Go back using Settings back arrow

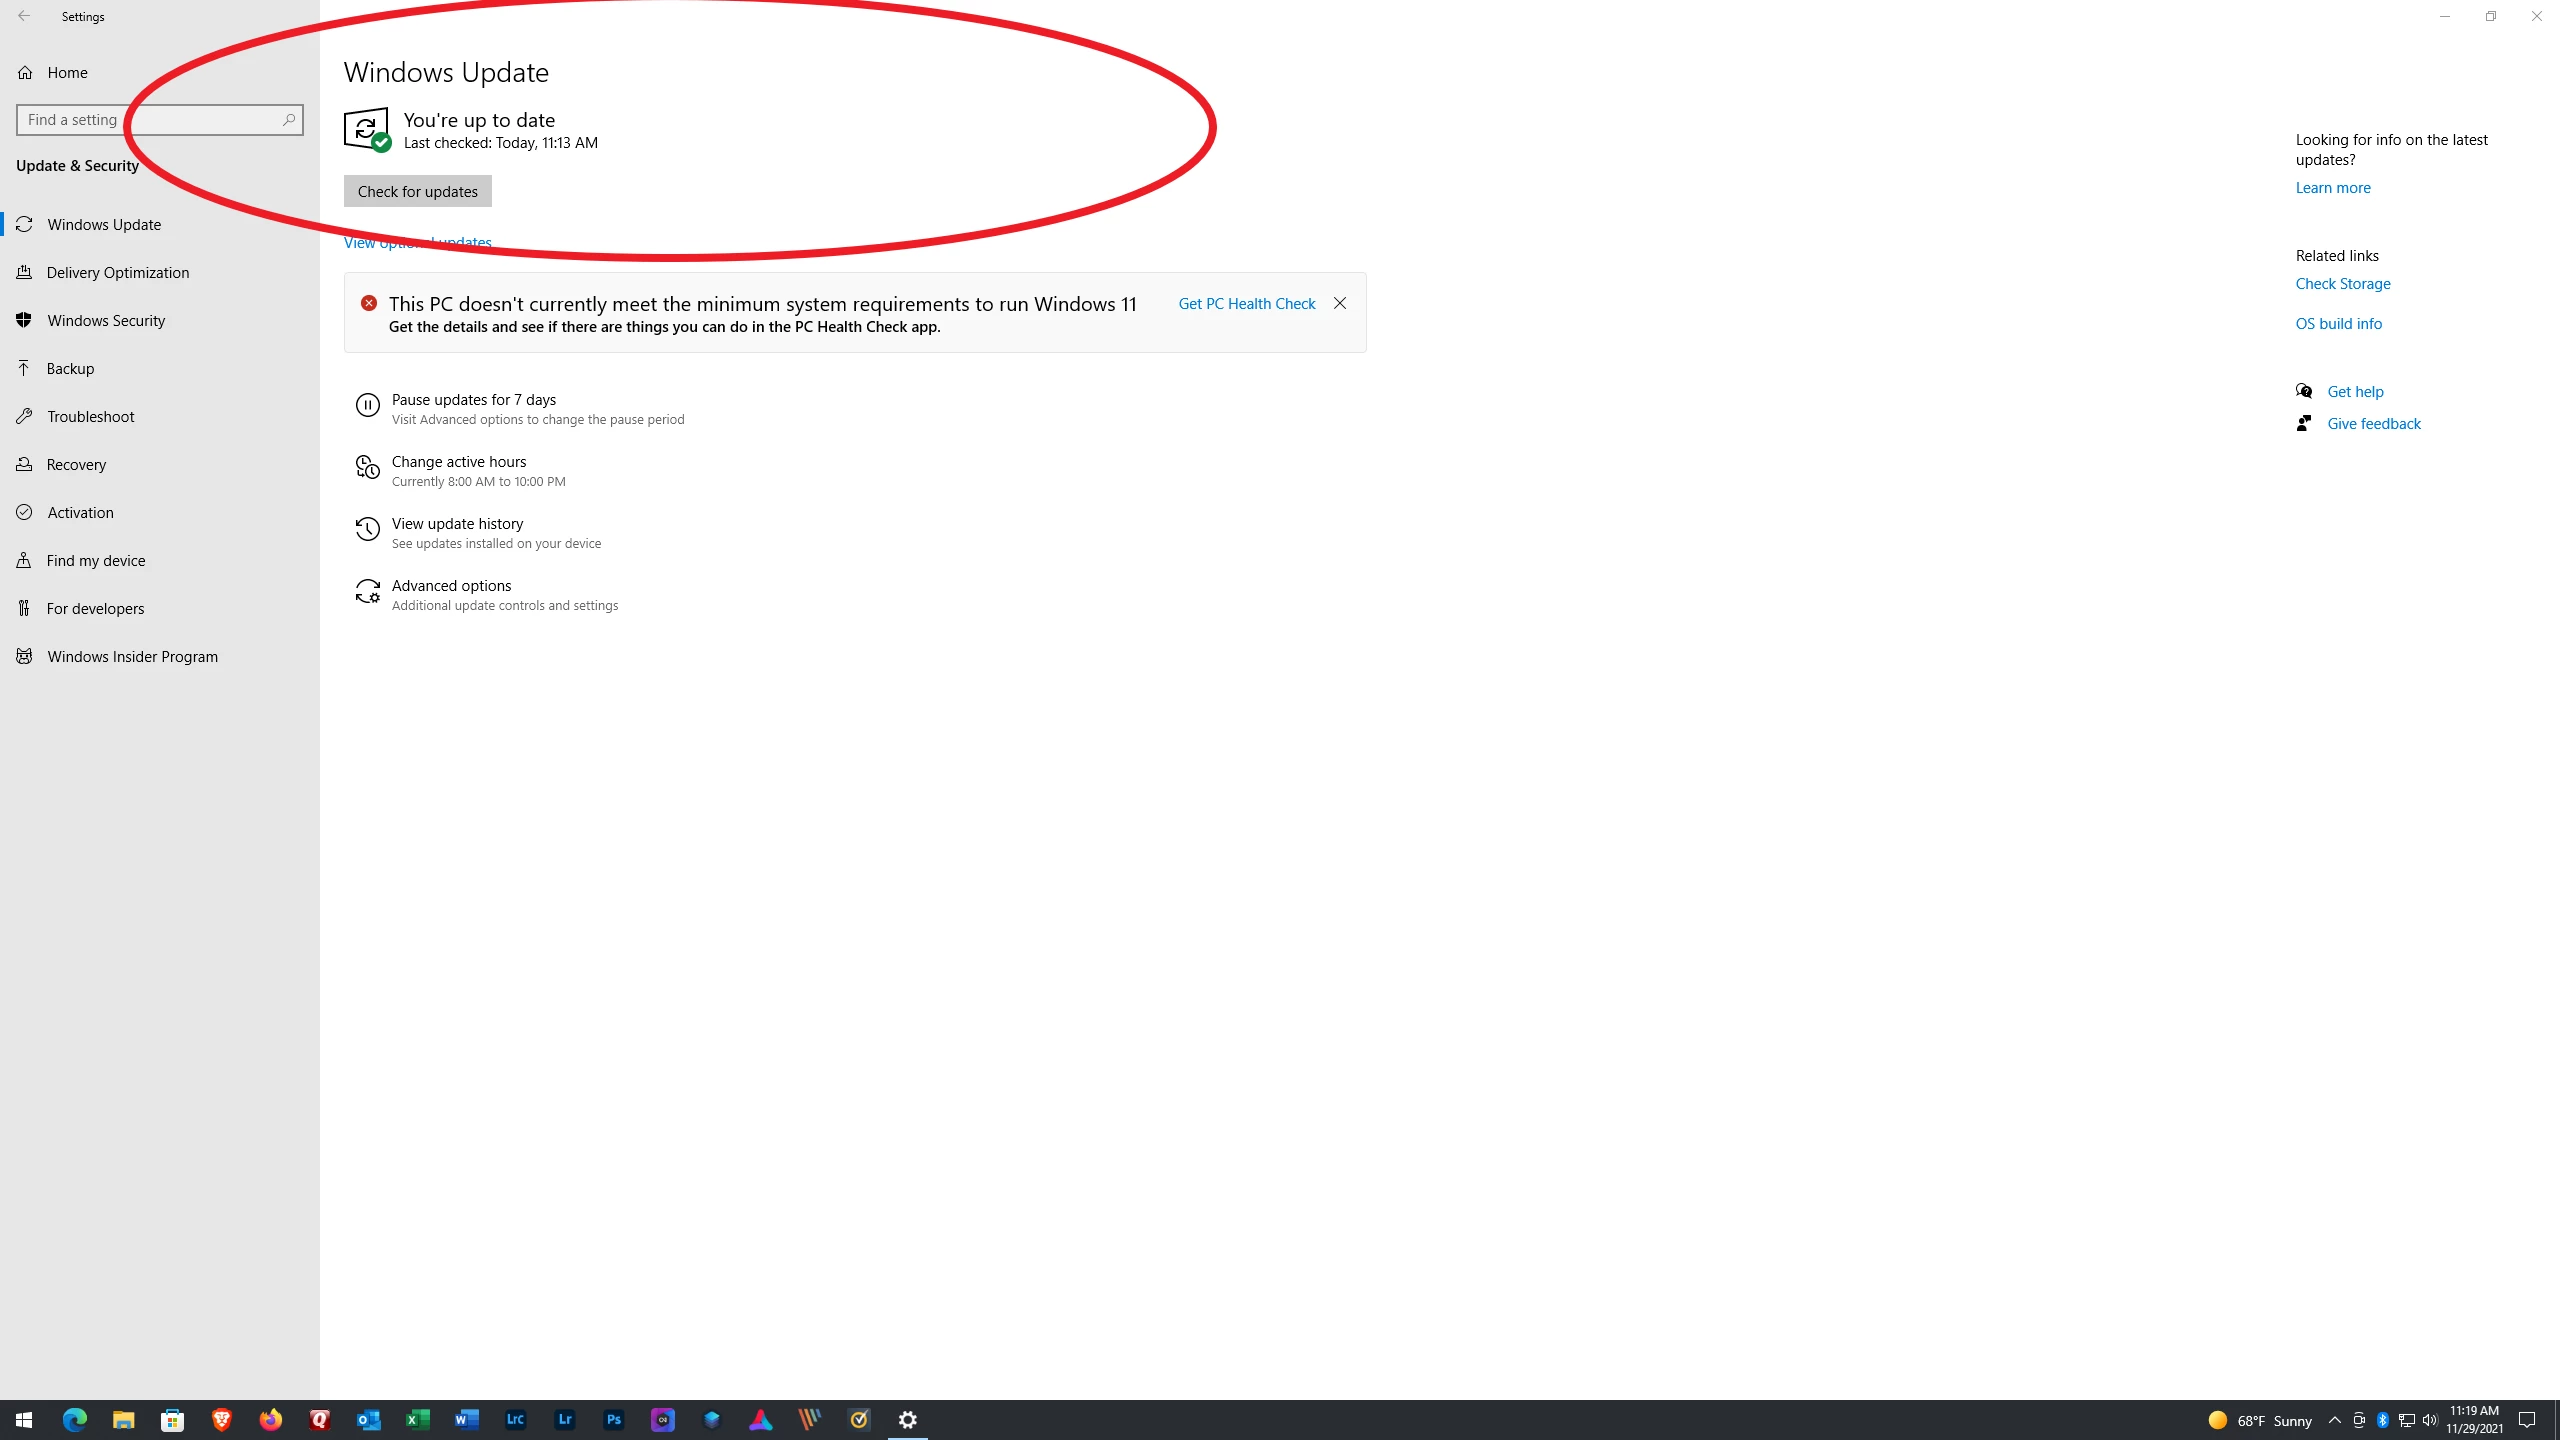pyautogui.click(x=24, y=16)
